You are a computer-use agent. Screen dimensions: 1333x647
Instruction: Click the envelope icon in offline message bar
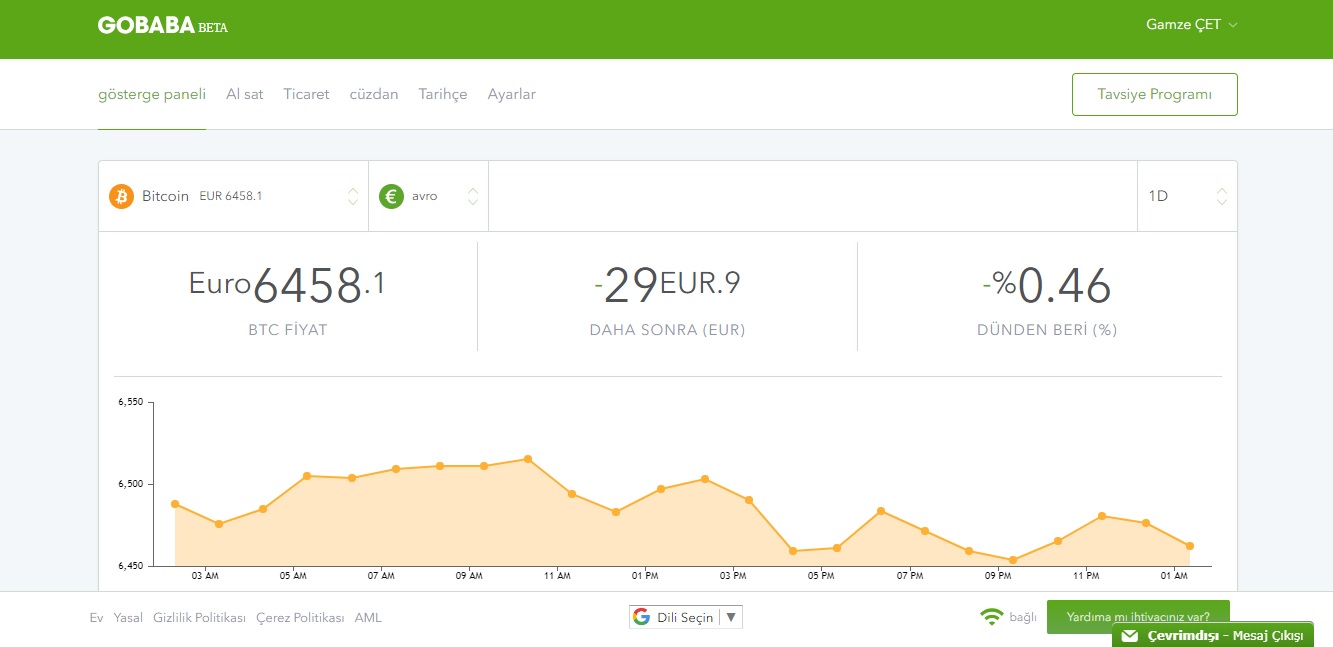(1129, 636)
